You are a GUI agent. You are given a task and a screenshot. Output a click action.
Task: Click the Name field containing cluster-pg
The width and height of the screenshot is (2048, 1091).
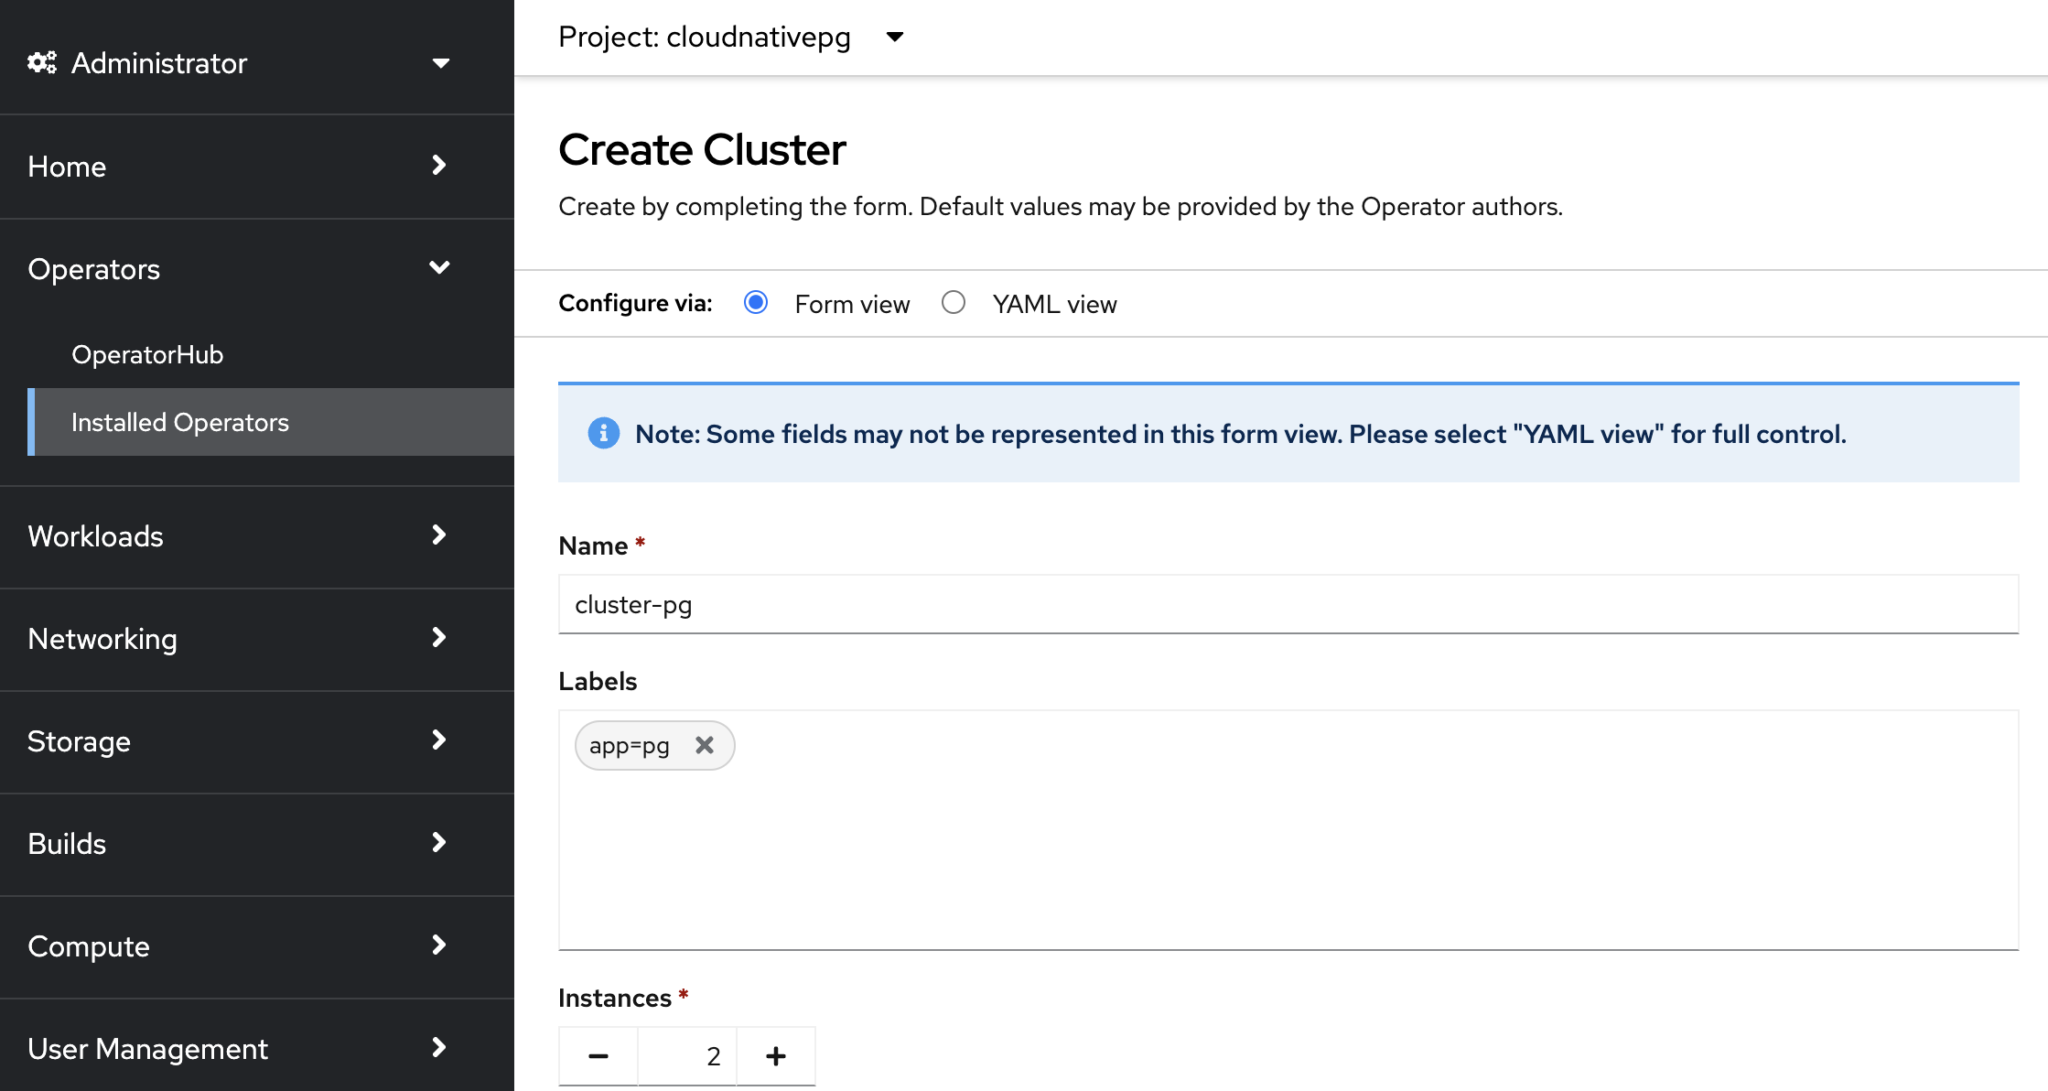[x=1288, y=604]
